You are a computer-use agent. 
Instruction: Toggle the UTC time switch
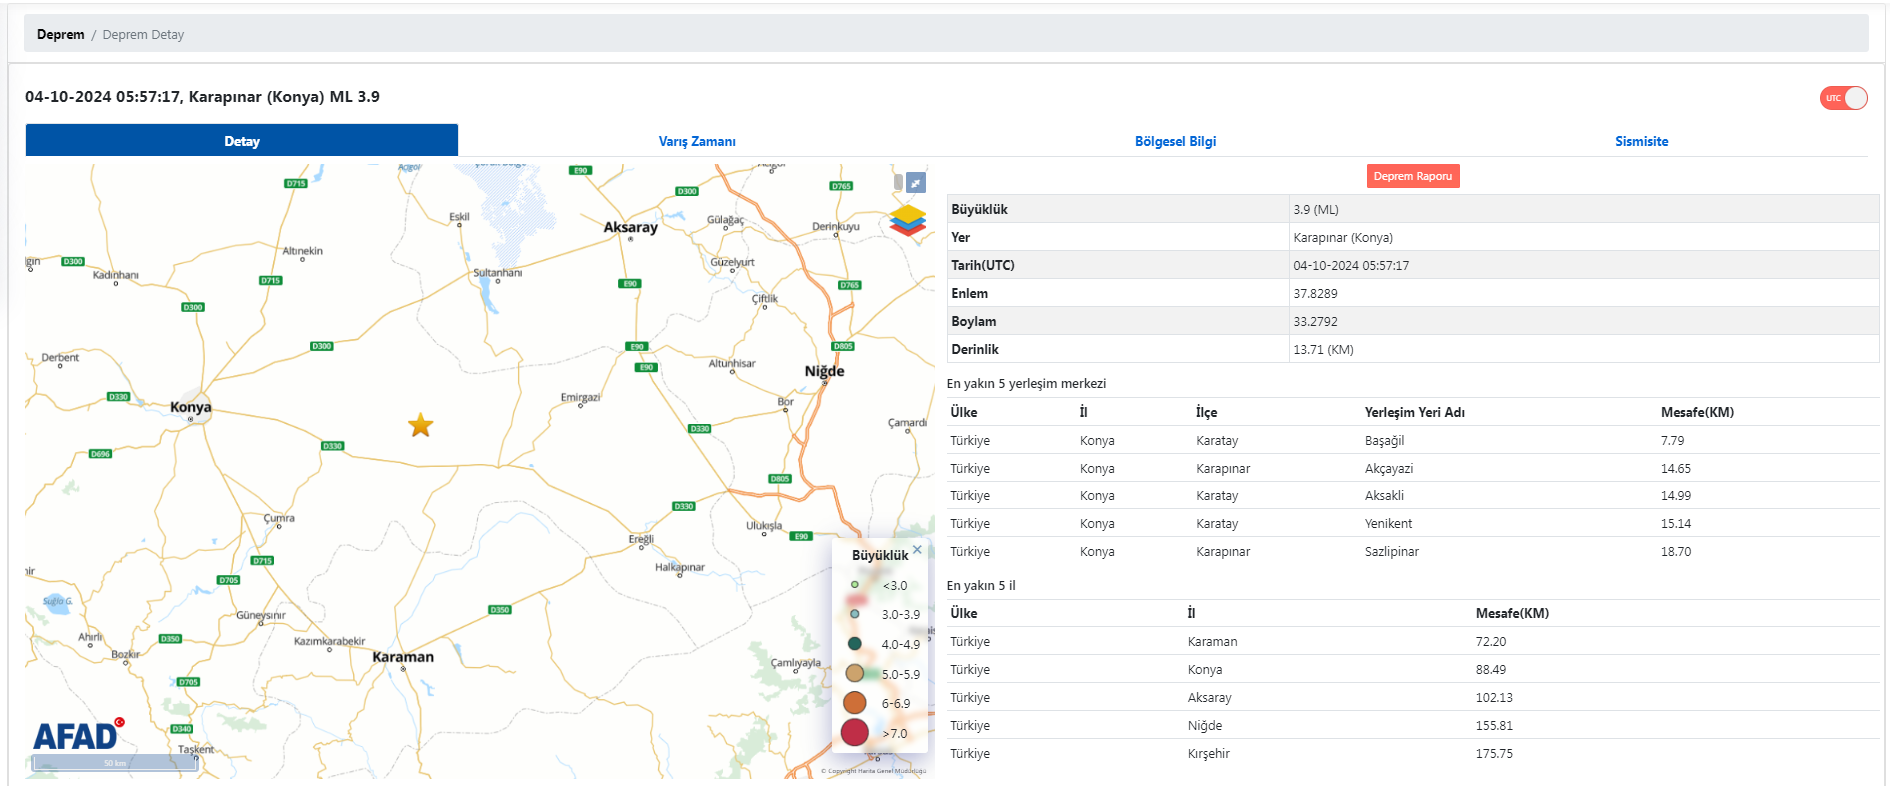click(1843, 98)
